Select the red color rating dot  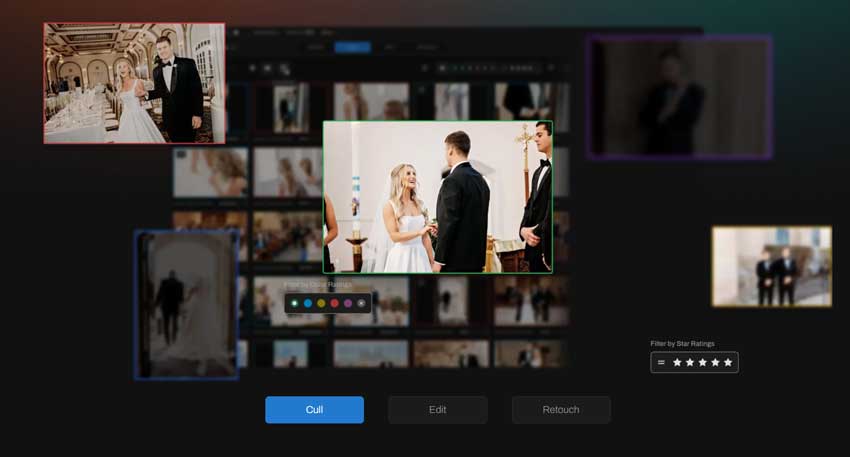click(x=334, y=303)
